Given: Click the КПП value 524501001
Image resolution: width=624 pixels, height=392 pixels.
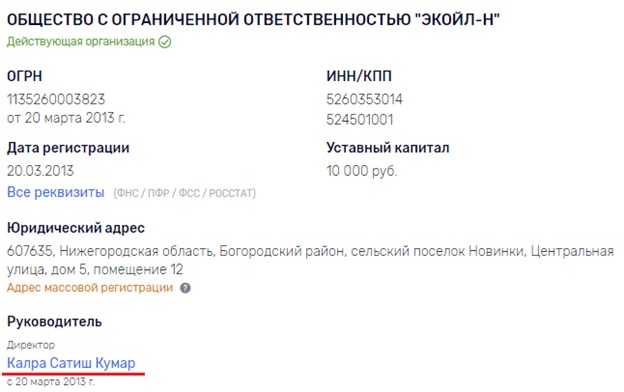Looking at the screenshot, I should [x=360, y=119].
